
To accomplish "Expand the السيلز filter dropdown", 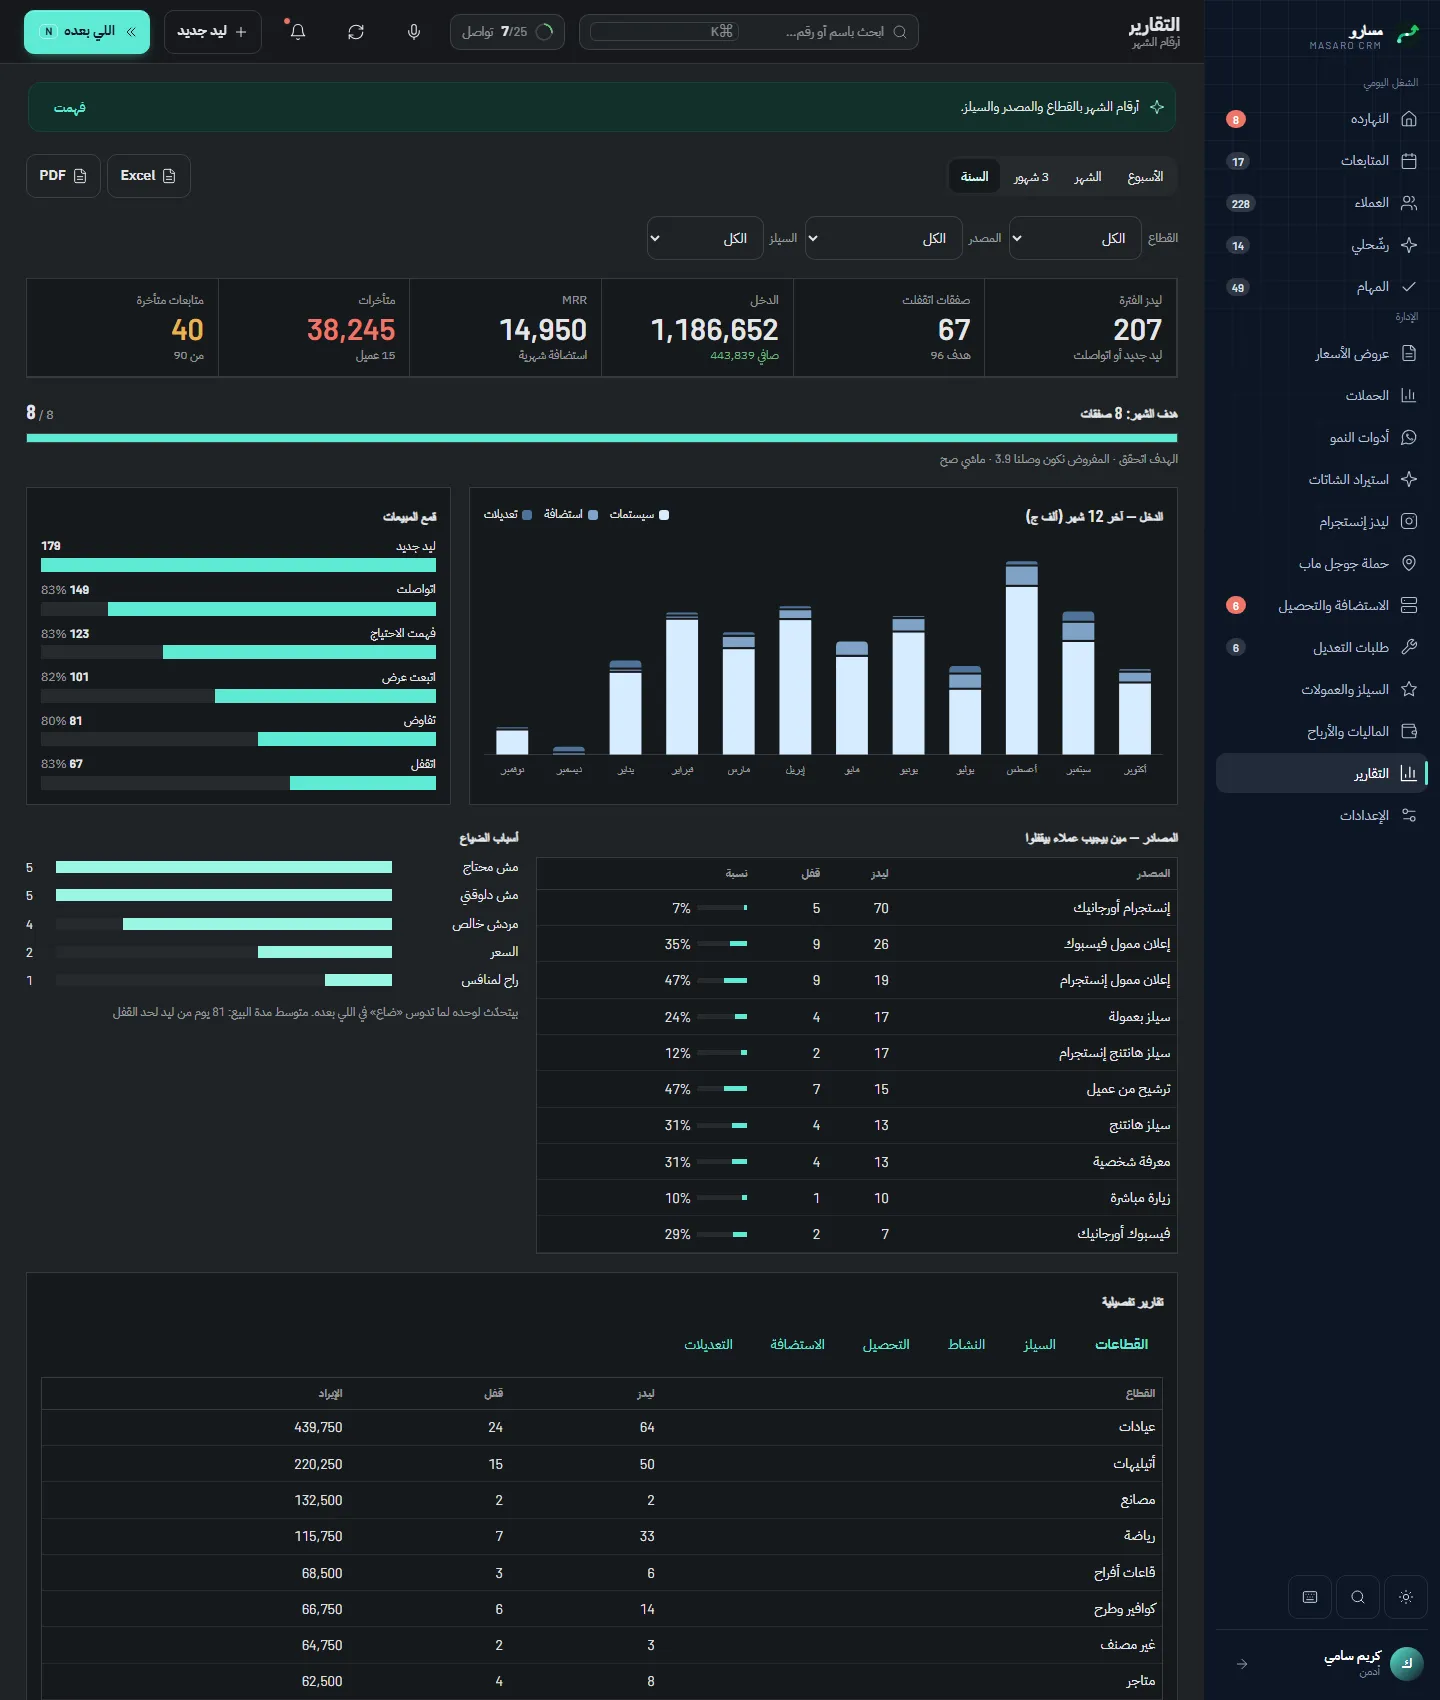I will (x=705, y=238).
